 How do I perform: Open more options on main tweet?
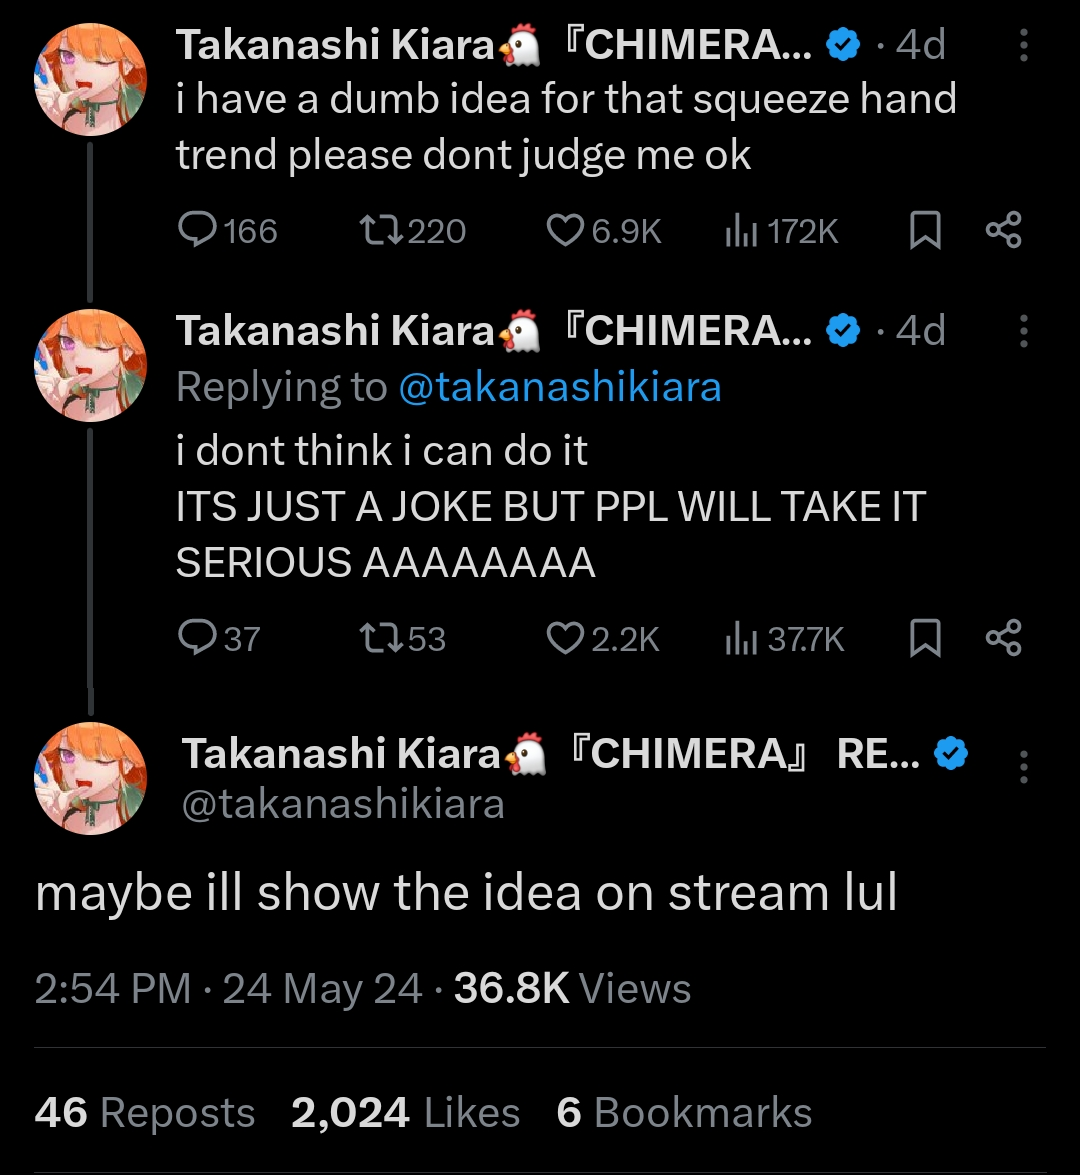(x=1023, y=767)
